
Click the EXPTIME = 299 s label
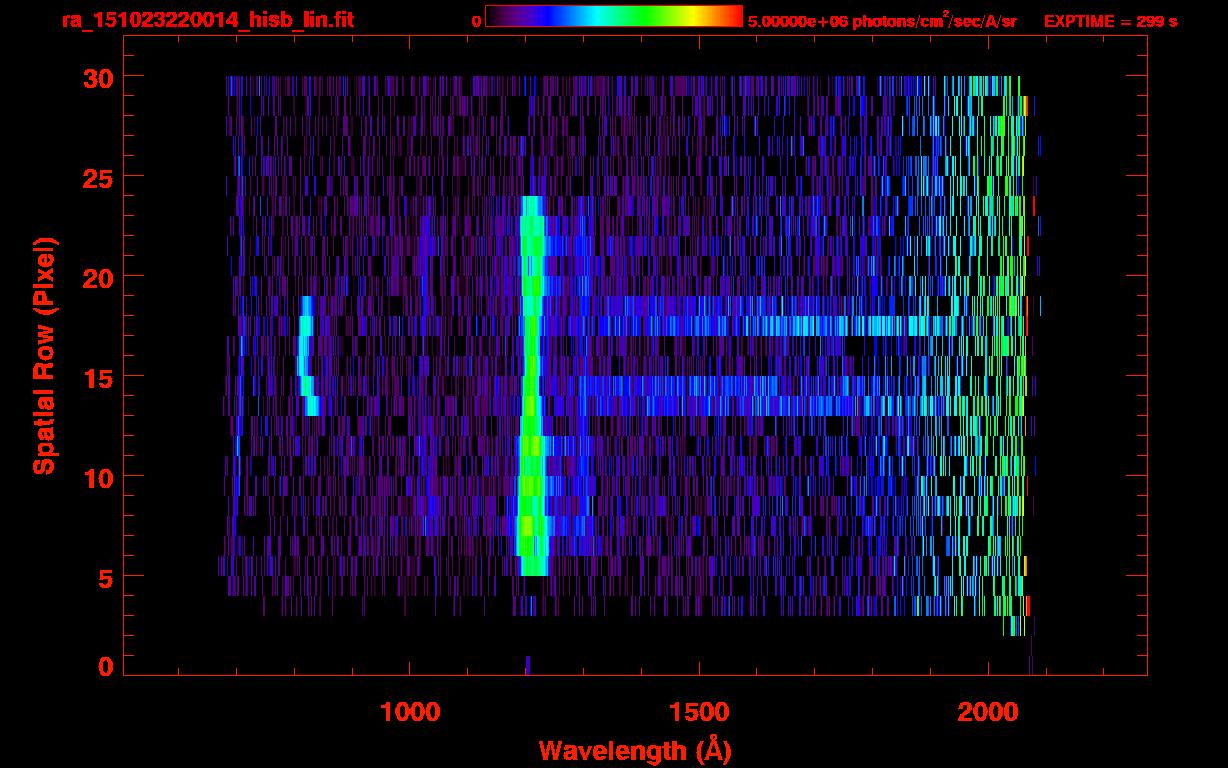(x=1110, y=21)
